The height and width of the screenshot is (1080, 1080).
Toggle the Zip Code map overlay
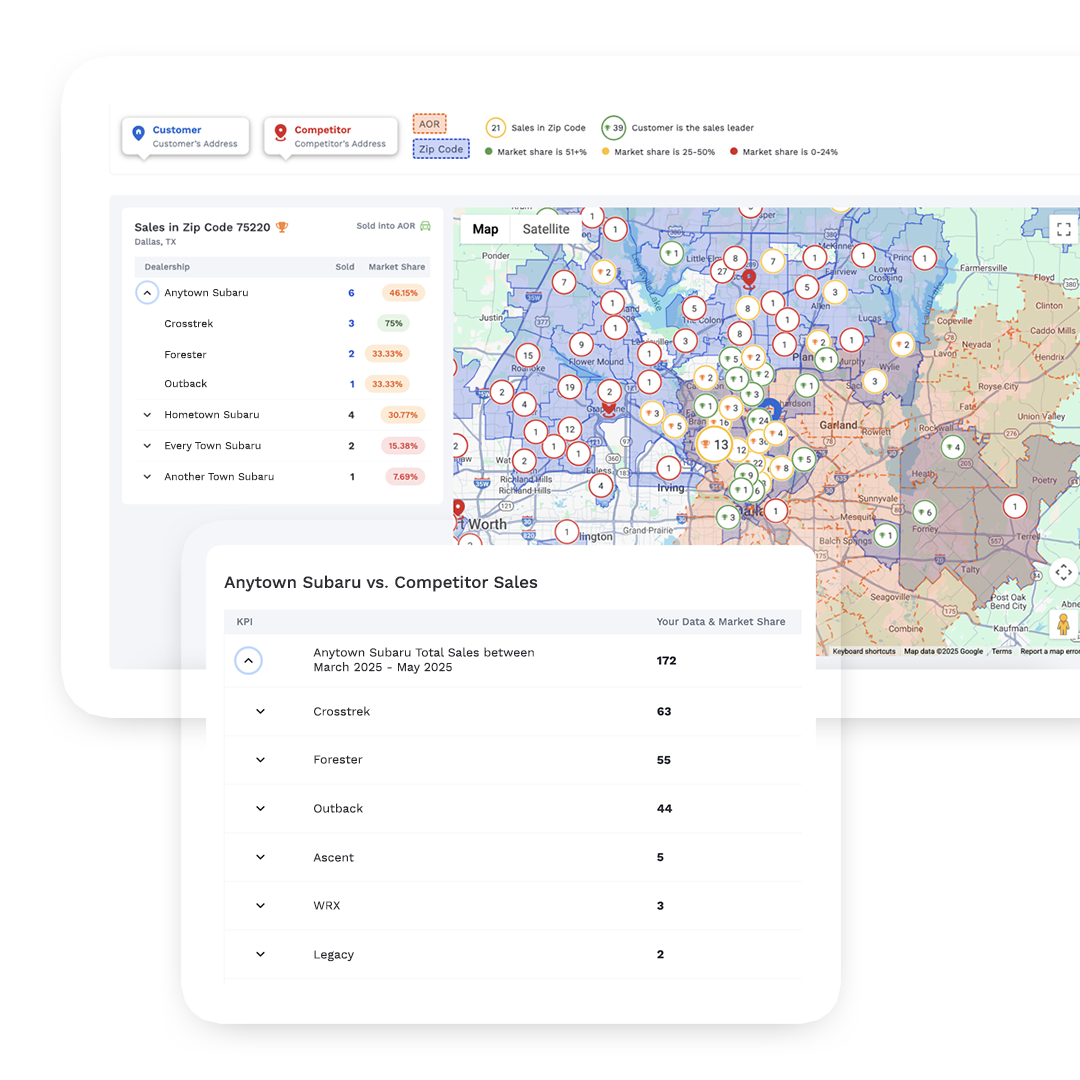pos(441,149)
